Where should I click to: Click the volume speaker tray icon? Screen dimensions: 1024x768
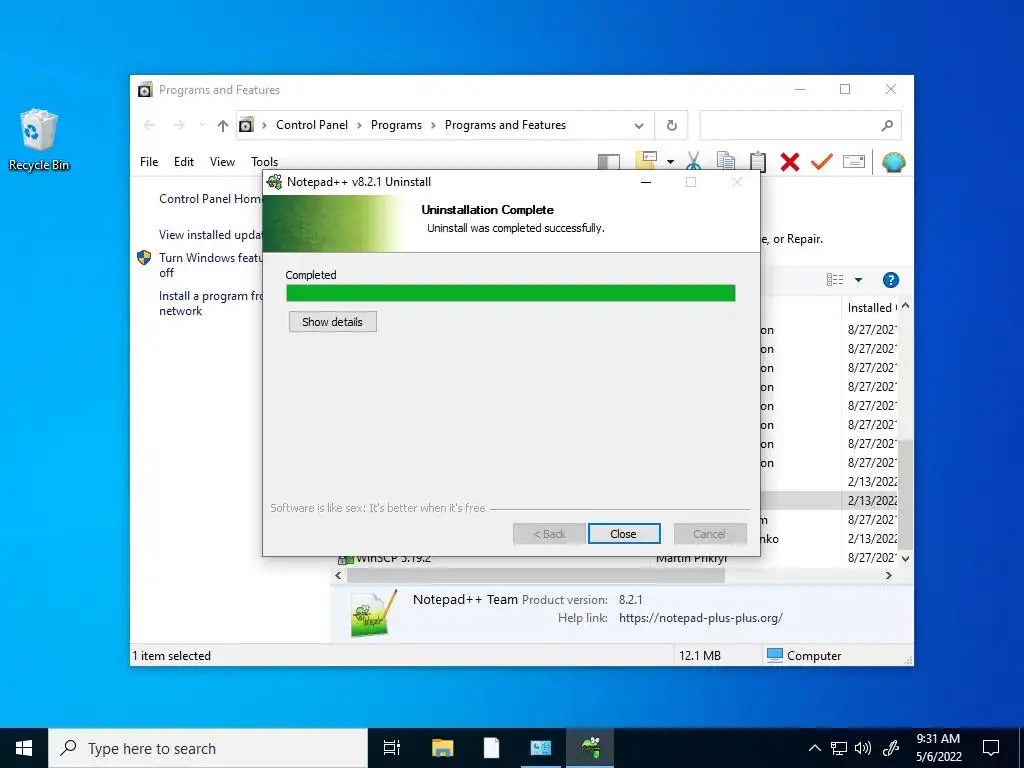pos(863,748)
